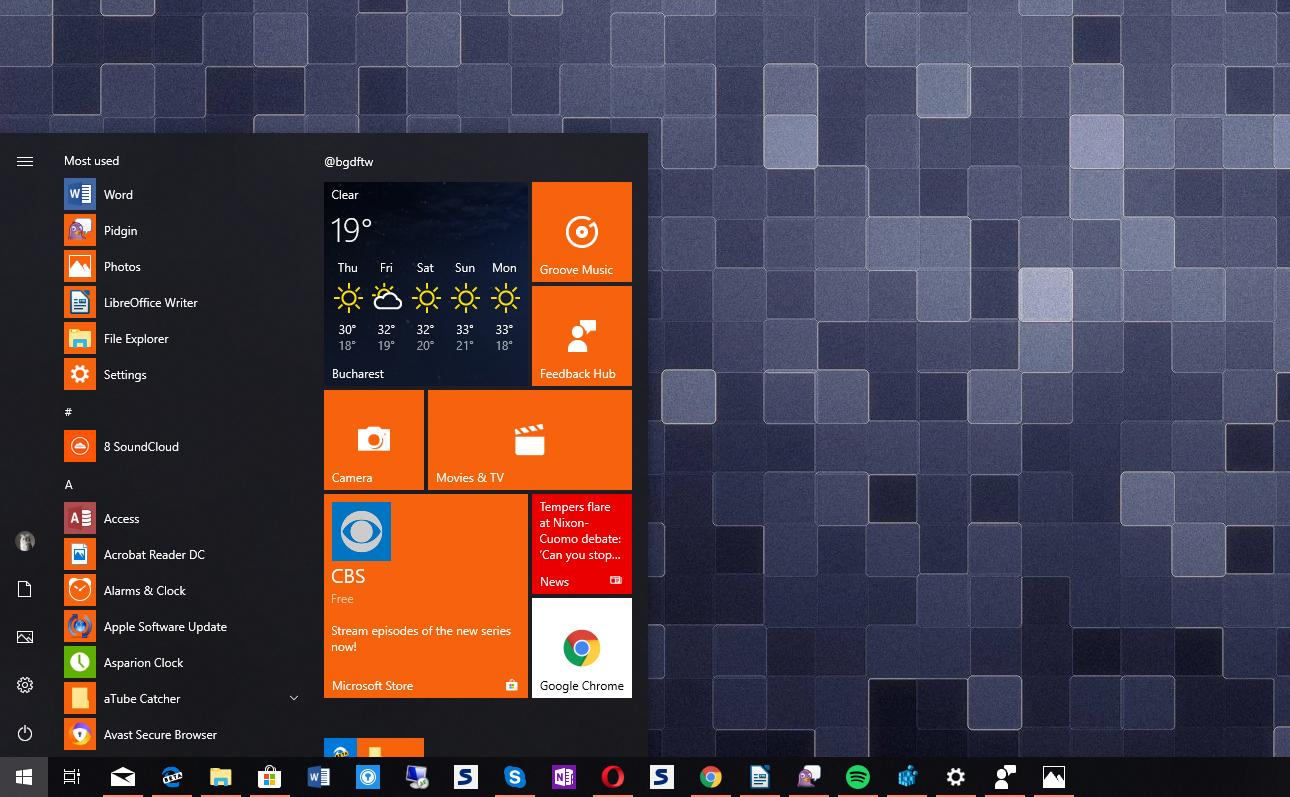
Task: Launch Google Chrome tile
Action: pyautogui.click(x=582, y=648)
